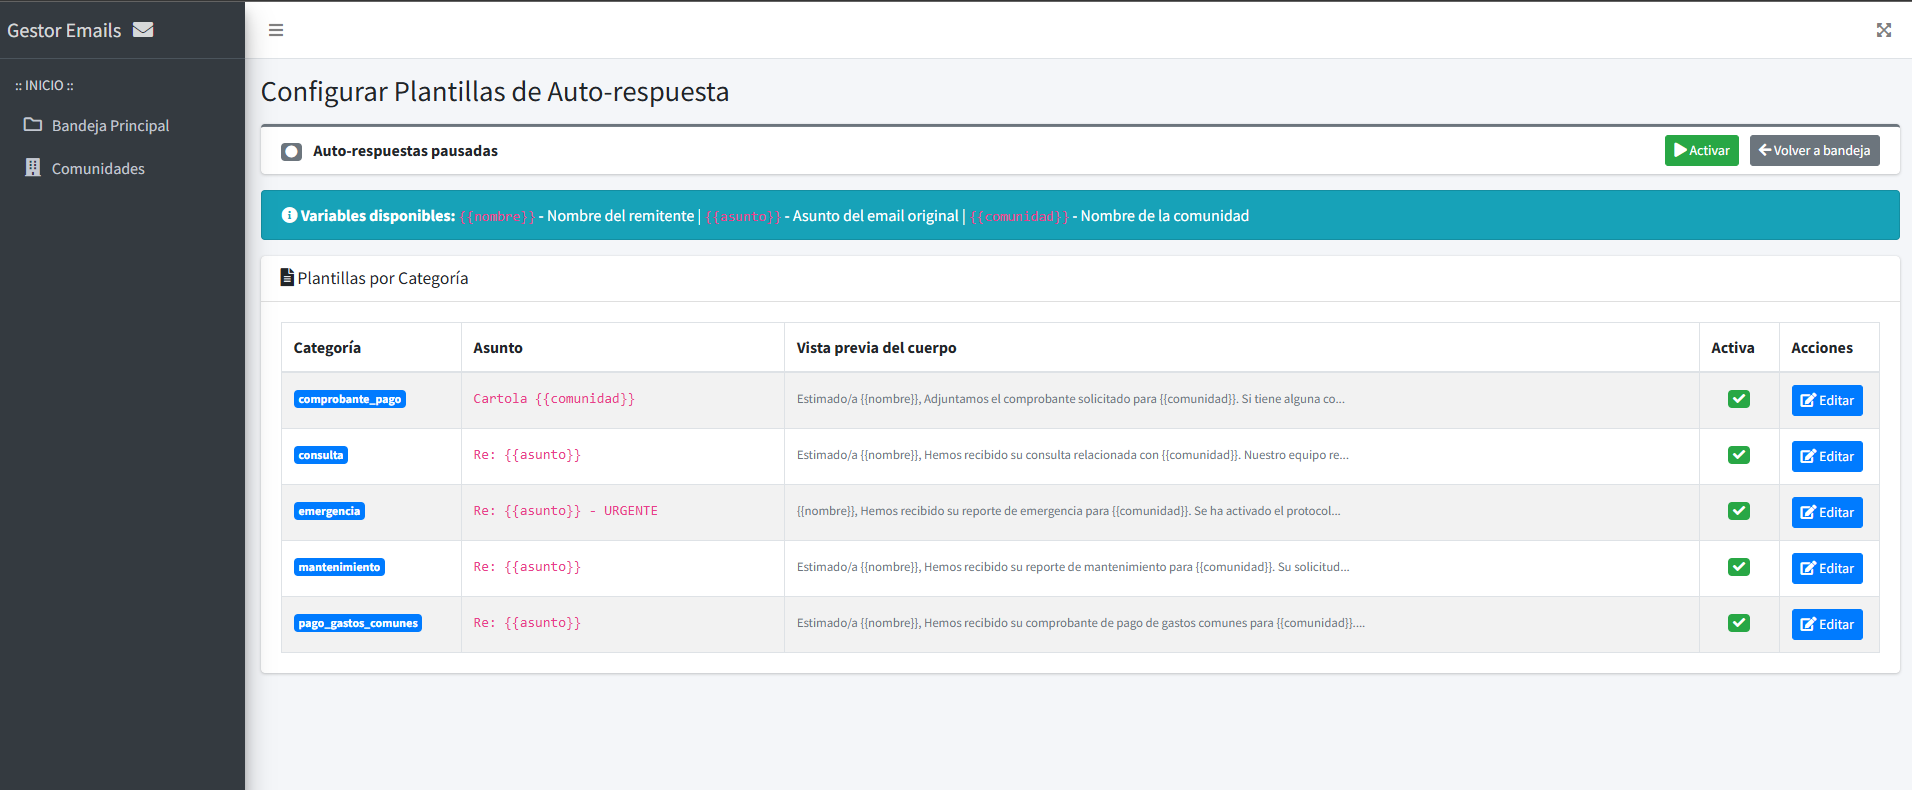Image resolution: width=1912 pixels, height=790 pixels.
Task: Click the document icon by Plantillas por Categoría
Action: coord(287,277)
